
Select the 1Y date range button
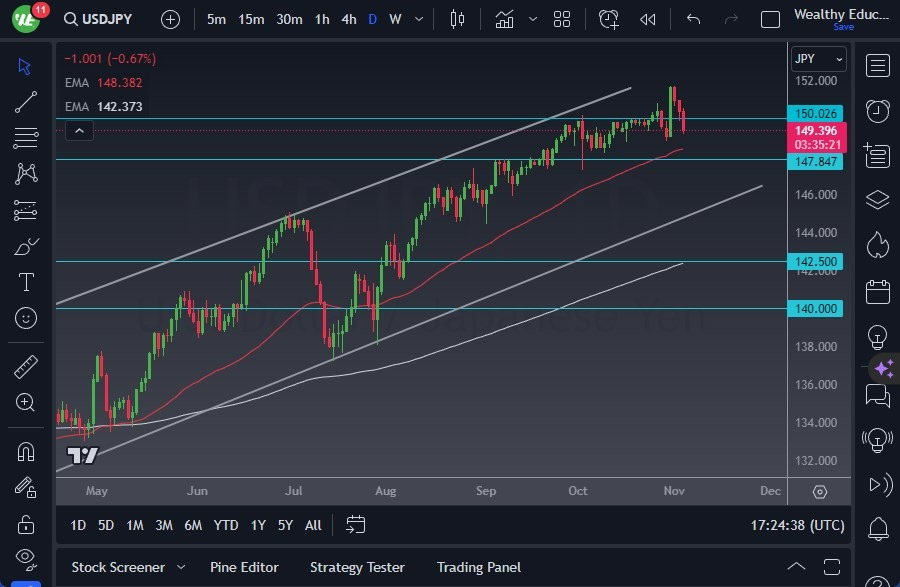257,524
